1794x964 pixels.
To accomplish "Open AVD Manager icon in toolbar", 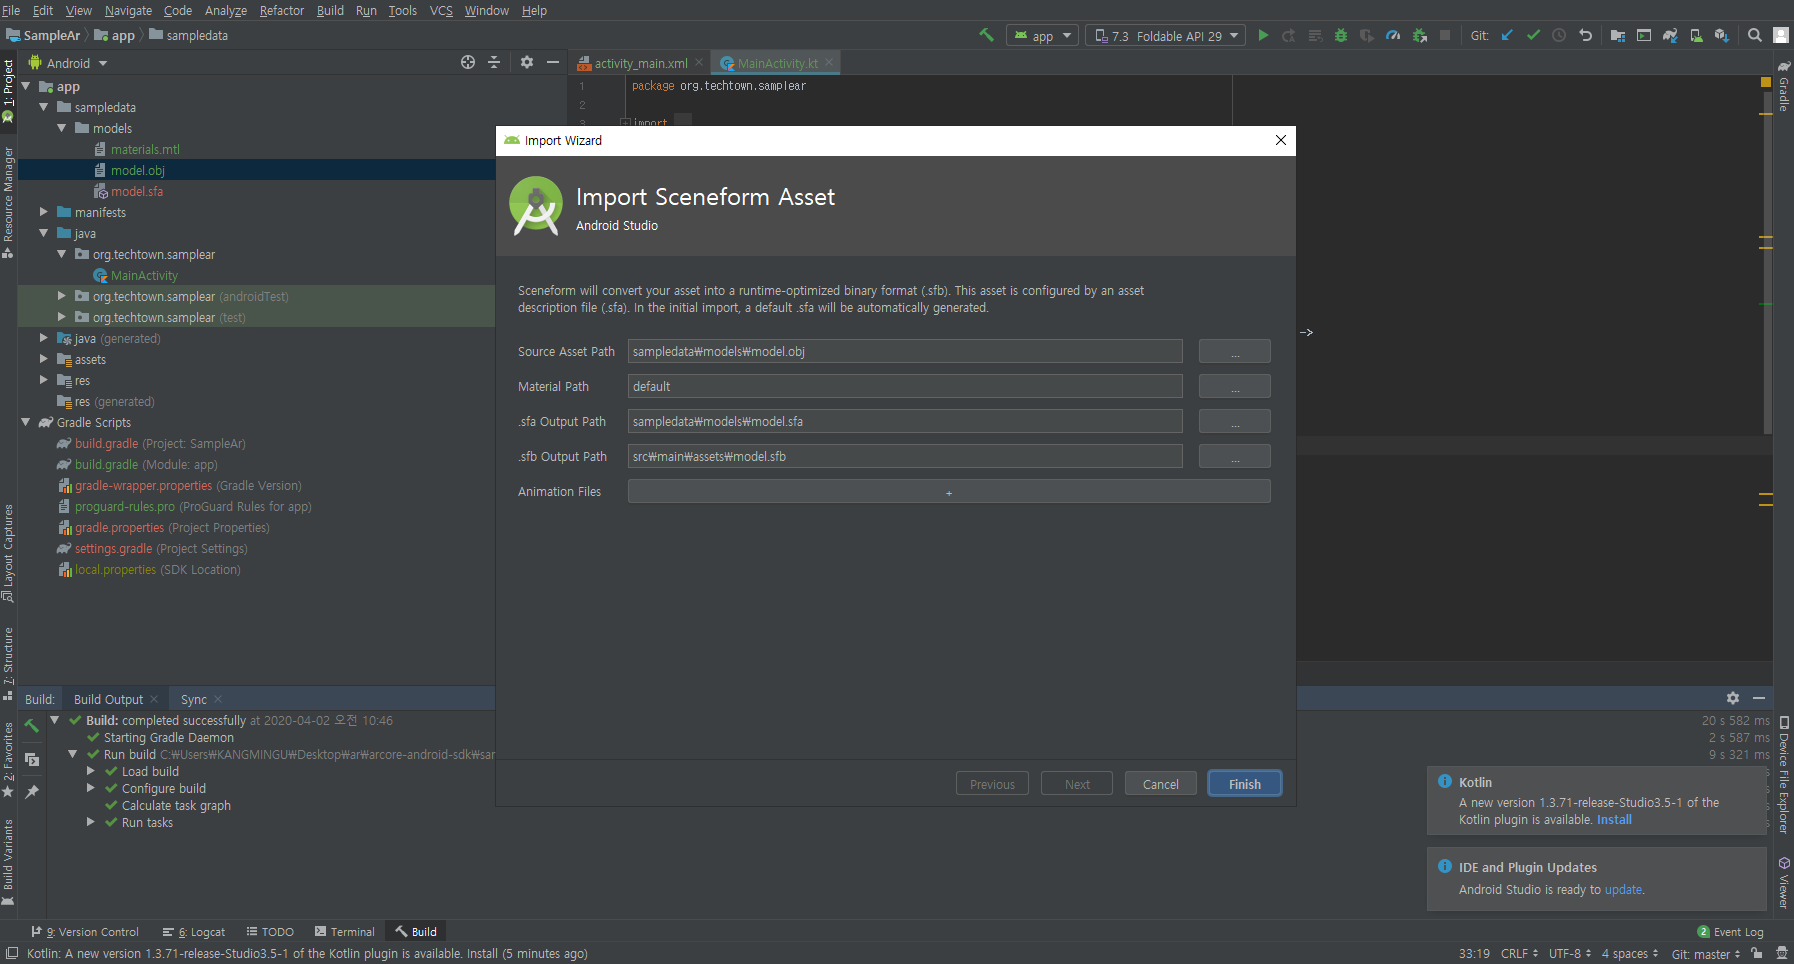I will (1696, 35).
